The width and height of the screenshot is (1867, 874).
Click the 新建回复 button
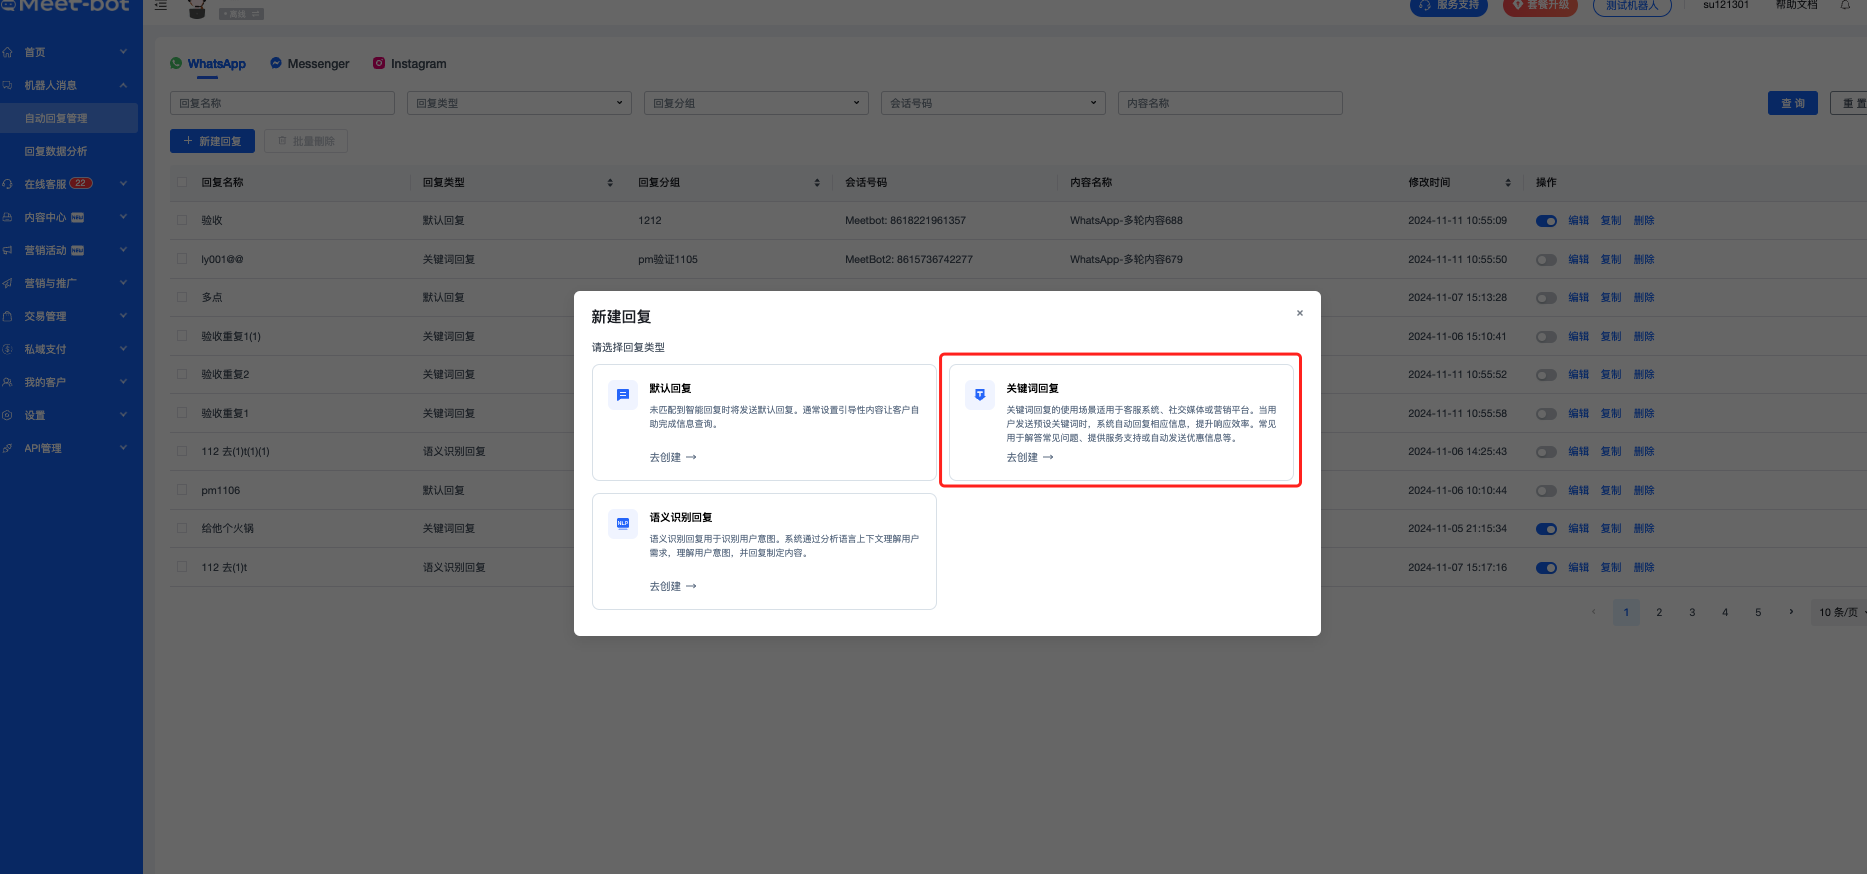pyautogui.click(x=212, y=141)
